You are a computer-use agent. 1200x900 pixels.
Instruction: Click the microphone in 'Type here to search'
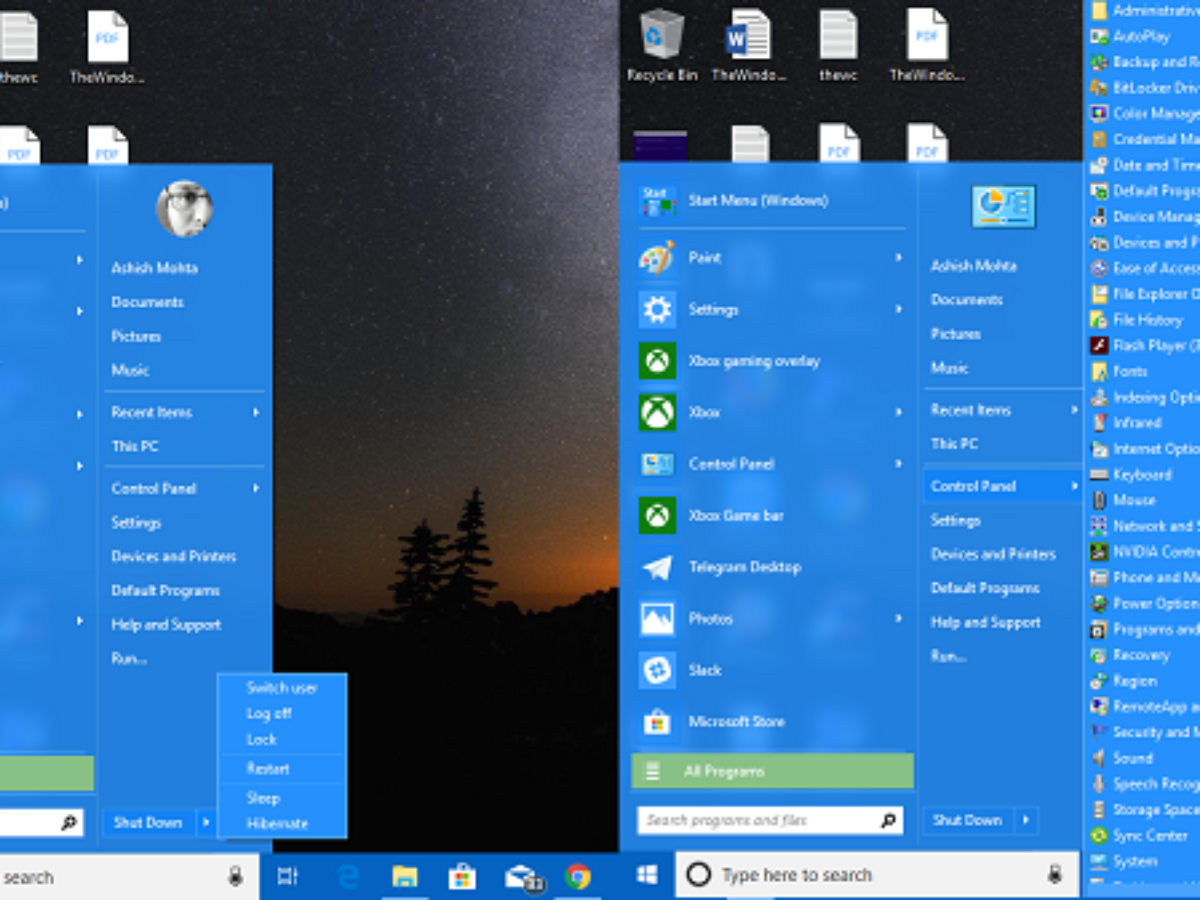[x=1054, y=875]
